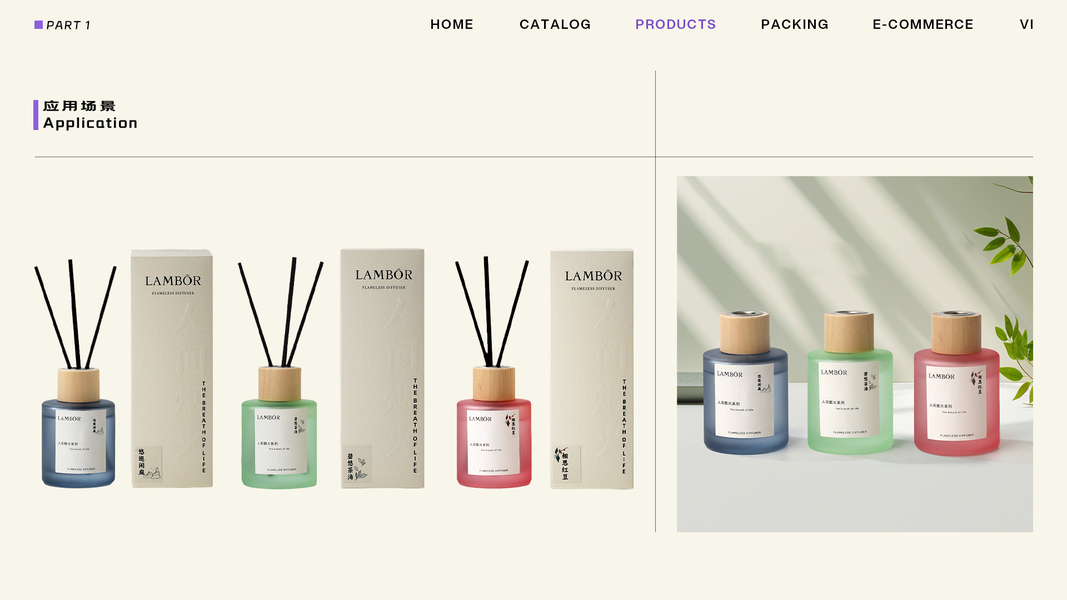The image size is (1067, 600).
Task: Click the PART 1 label
Action: 68,25
